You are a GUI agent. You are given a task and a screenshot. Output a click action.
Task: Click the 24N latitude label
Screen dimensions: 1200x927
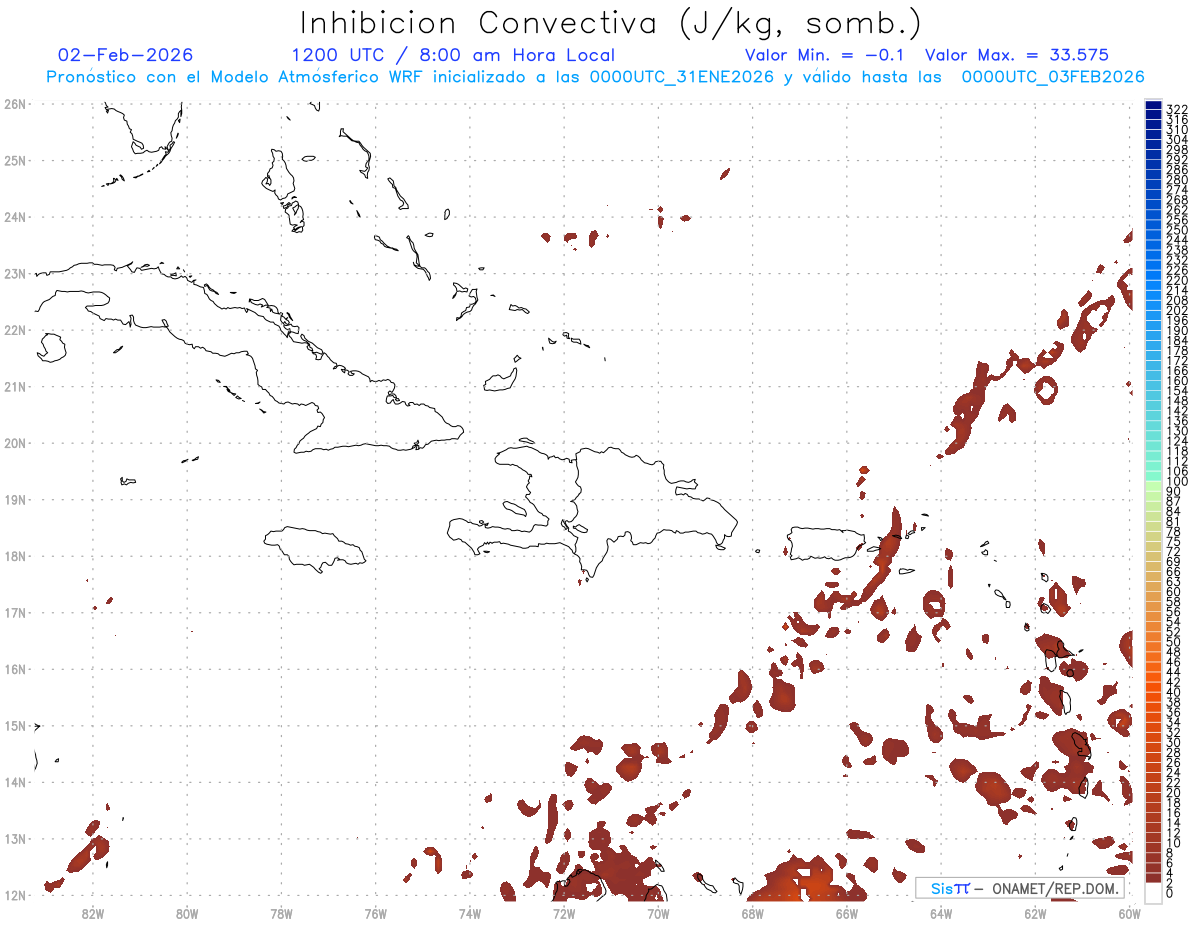click(x=14, y=217)
